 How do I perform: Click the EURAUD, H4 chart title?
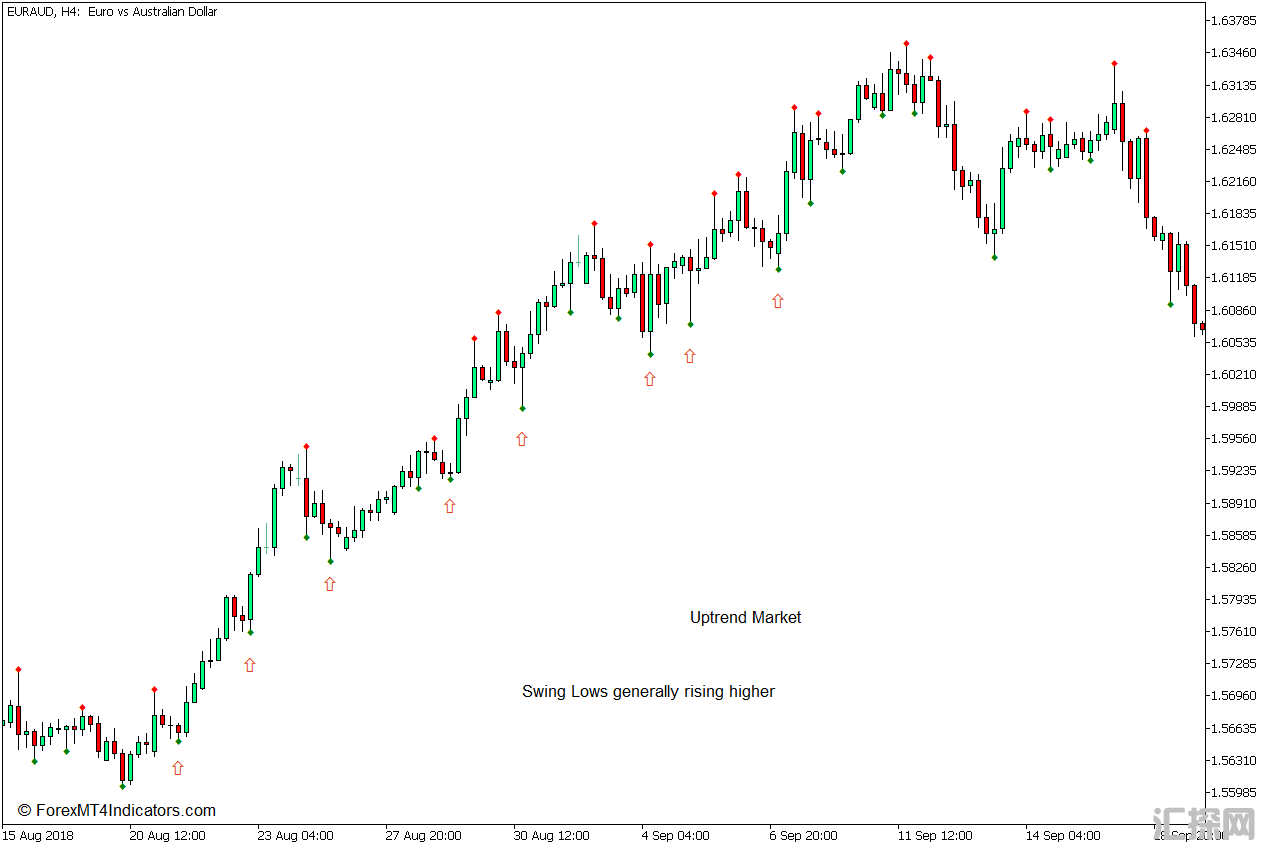(111, 12)
